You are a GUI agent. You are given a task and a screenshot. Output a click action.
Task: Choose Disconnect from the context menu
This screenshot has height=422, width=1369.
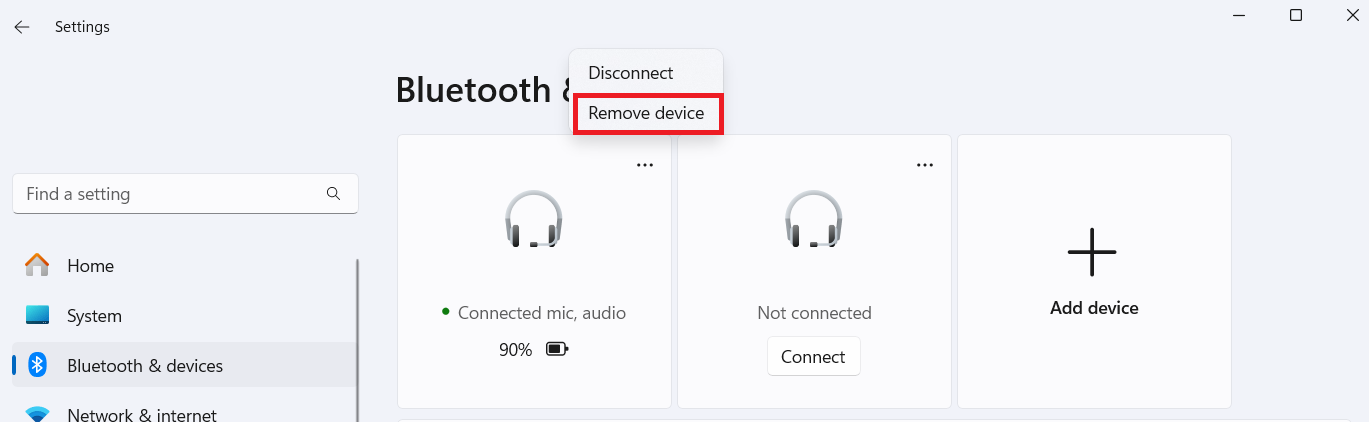pyautogui.click(x=631, y=73)
